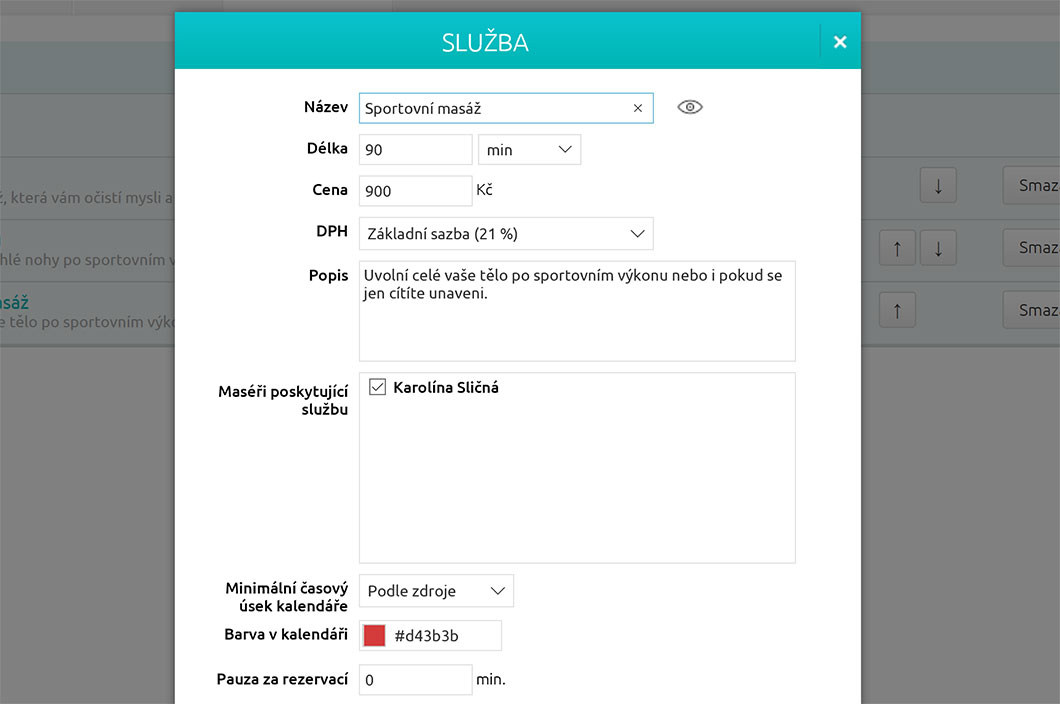Open the min duration unit dropdown
1060x704 pixels.
tap(529, 150)
